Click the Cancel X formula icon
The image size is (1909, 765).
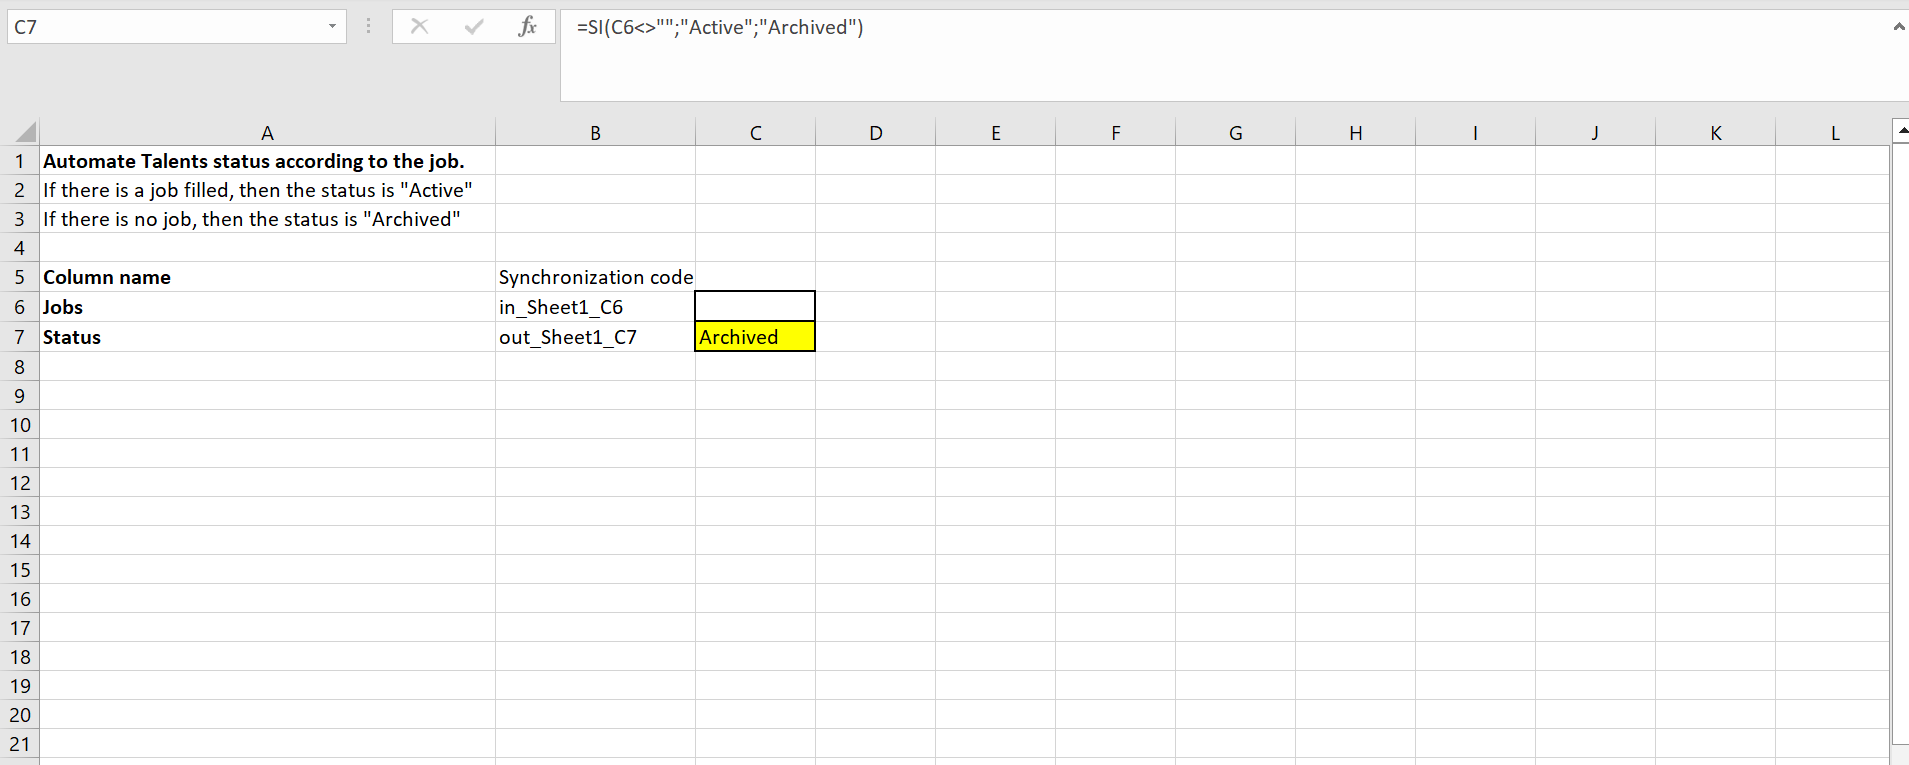[419, 27]
